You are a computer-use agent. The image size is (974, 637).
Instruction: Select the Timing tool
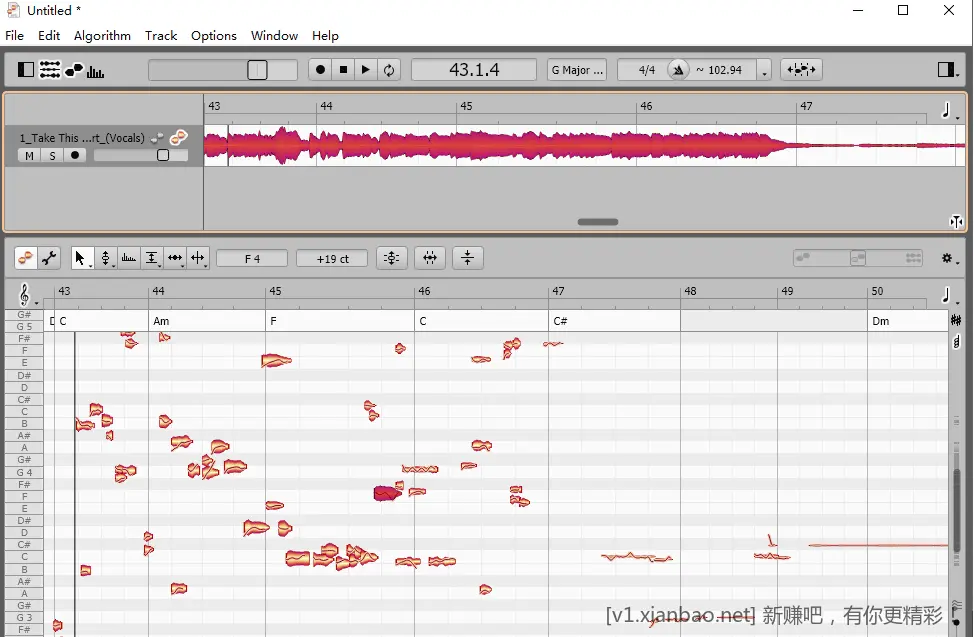tap(175, 258)
